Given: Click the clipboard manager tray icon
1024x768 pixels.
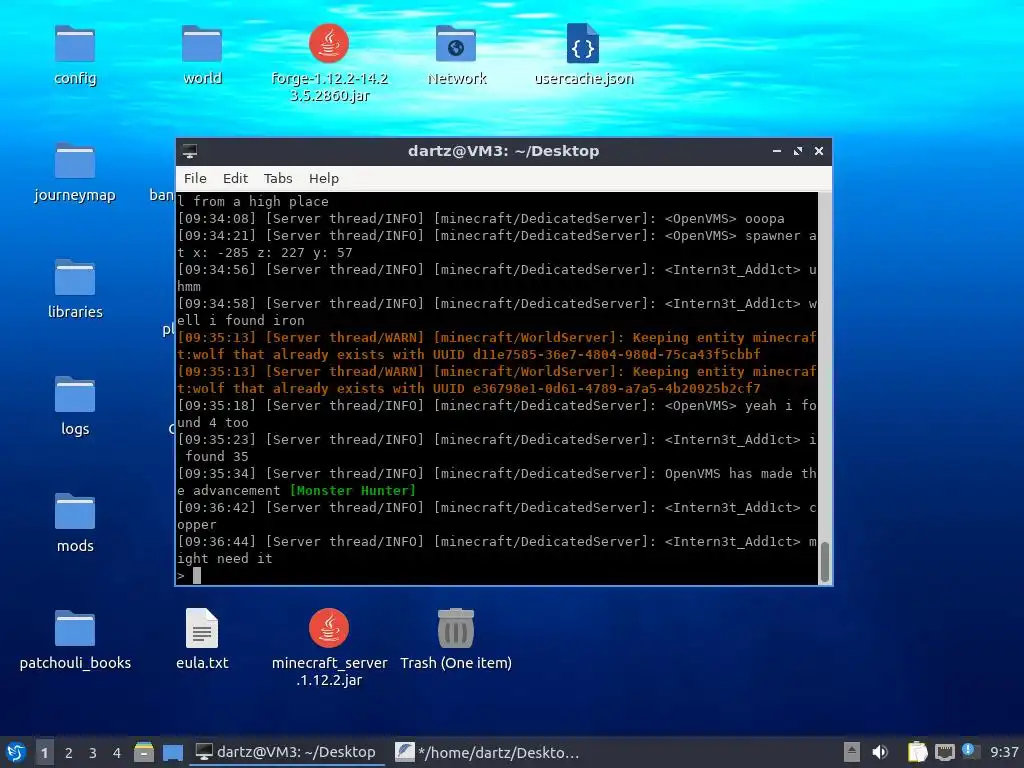Looking at the screenshot, I should (x=917, y=752).
